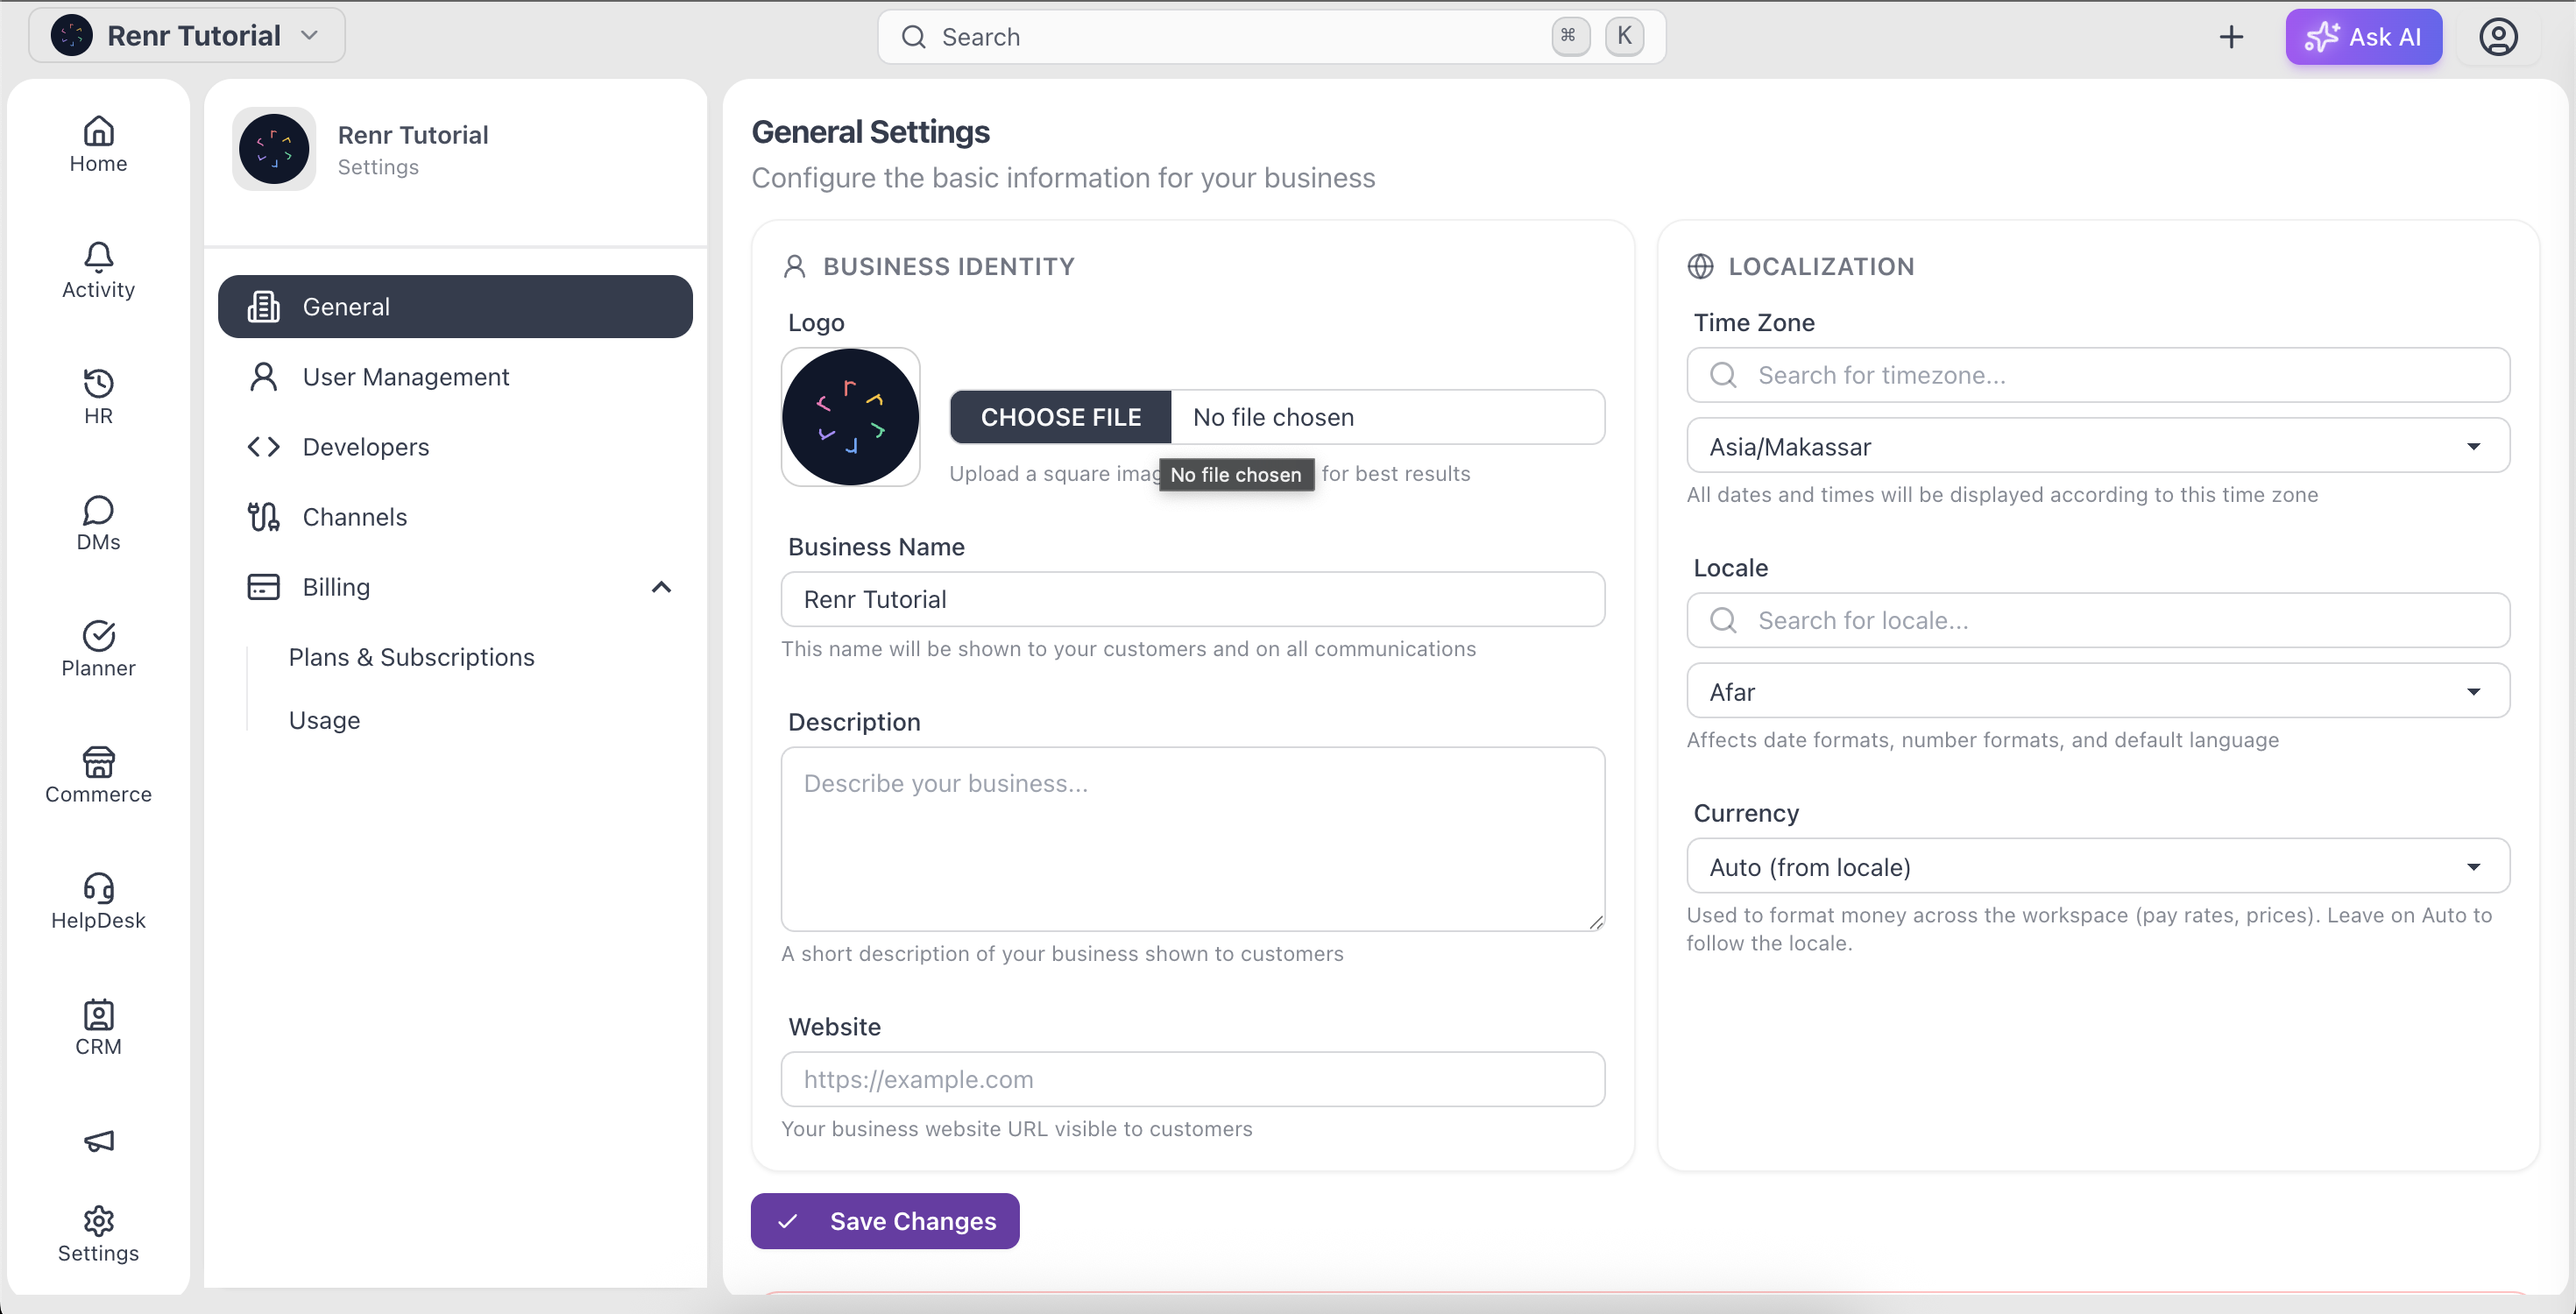Open the Afar locale dropdown
The width and height of the screenshot is (2576, 1314).
2098,691
